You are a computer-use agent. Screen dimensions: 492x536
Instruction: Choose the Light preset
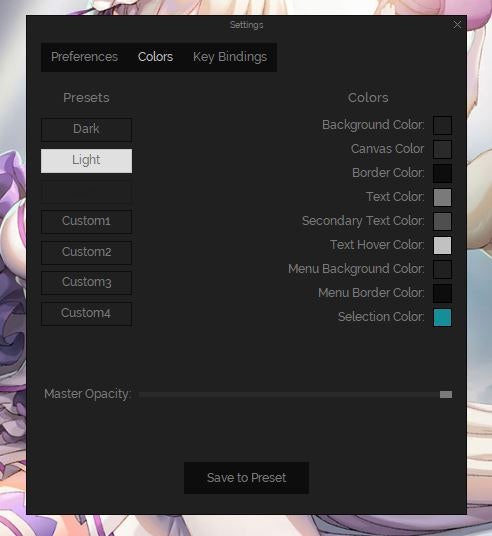coord(87,161)
